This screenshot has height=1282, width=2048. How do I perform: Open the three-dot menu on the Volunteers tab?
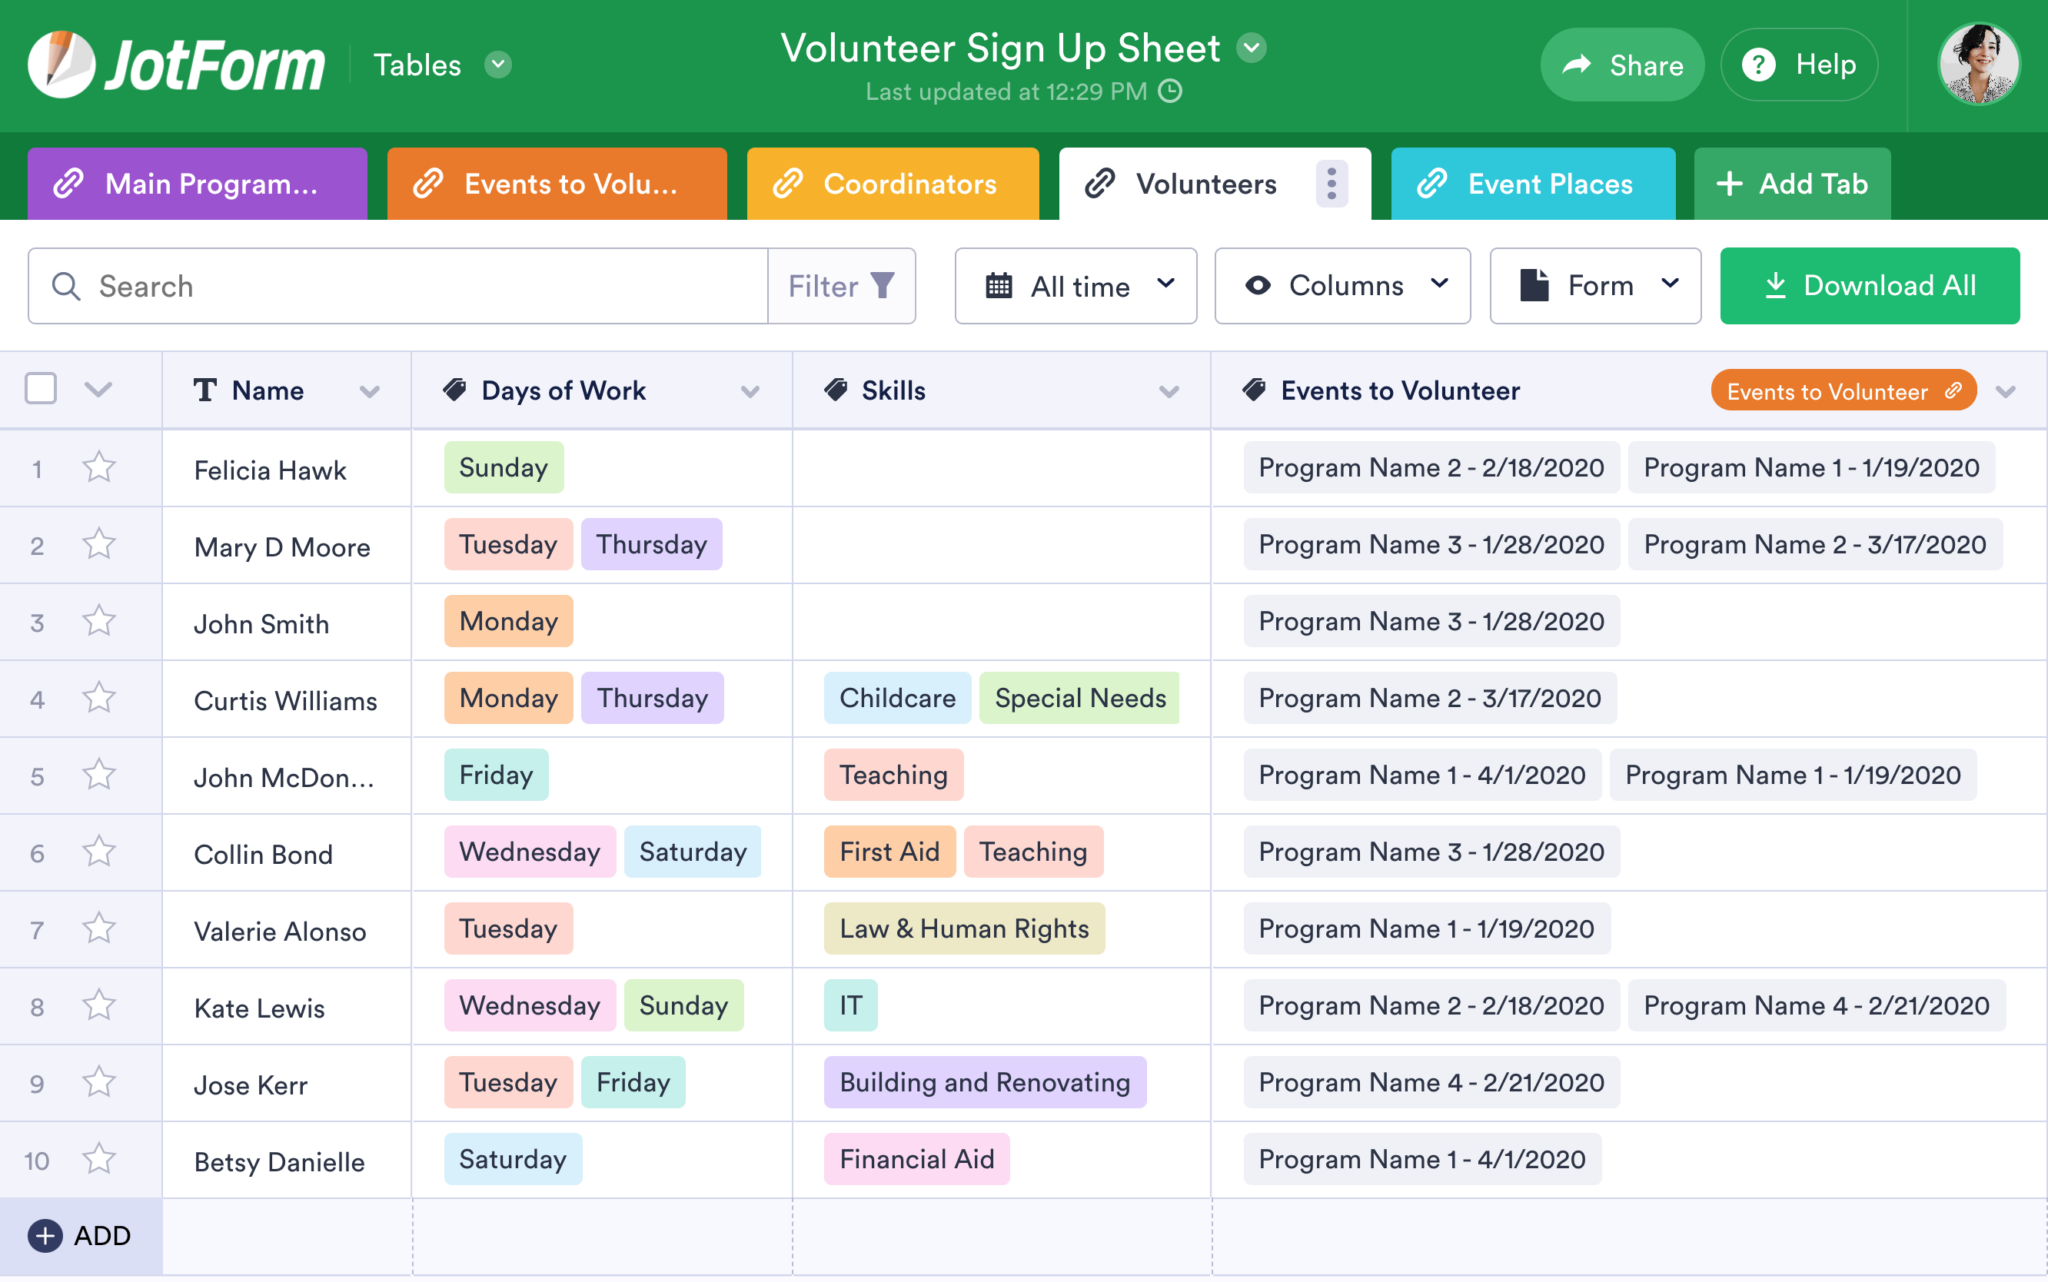point(1331,184)
